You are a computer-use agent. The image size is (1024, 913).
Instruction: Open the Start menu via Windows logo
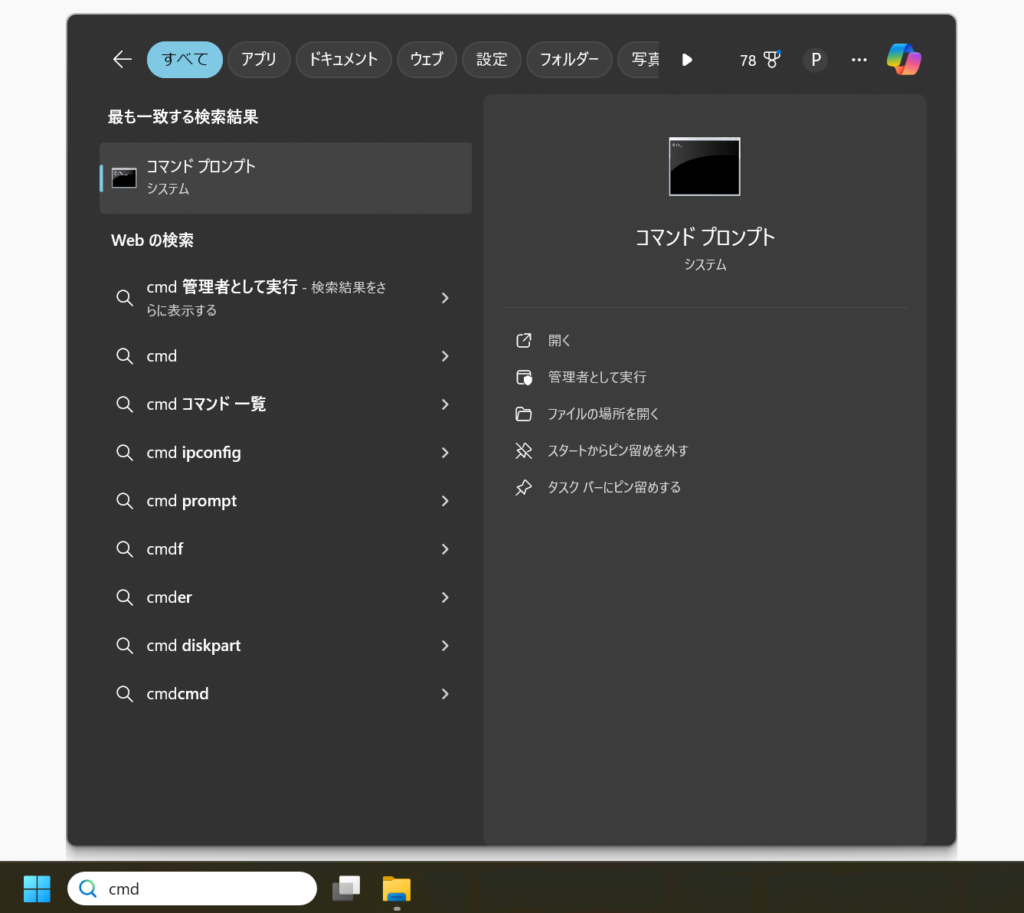pos(36,888)
